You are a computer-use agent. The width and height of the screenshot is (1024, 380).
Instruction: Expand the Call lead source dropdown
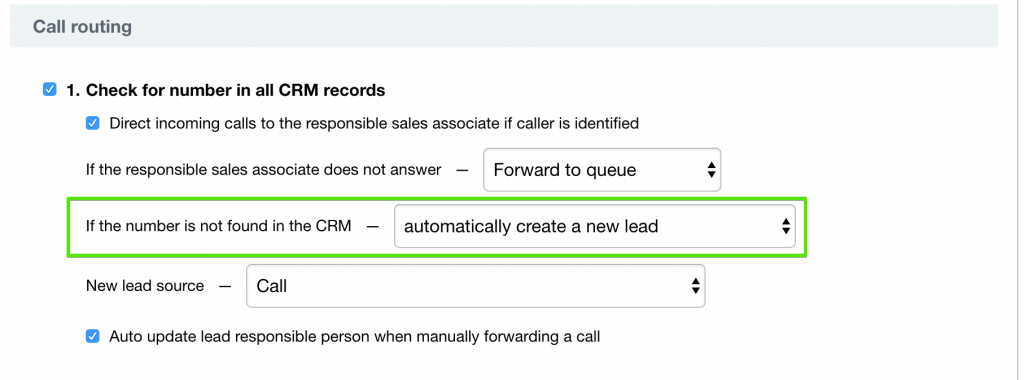coord(475,286)
